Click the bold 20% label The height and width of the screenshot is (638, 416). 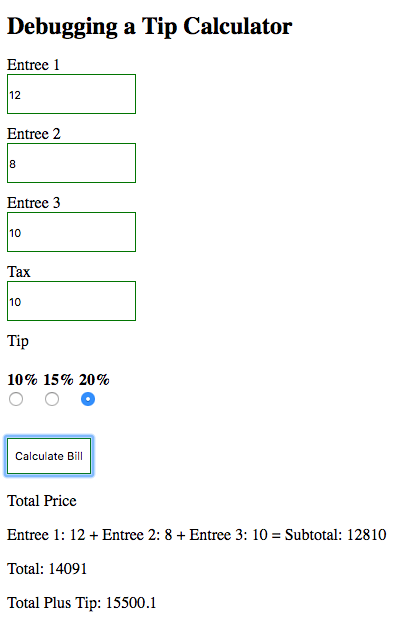pyautogui.click(x=94, y=380)
